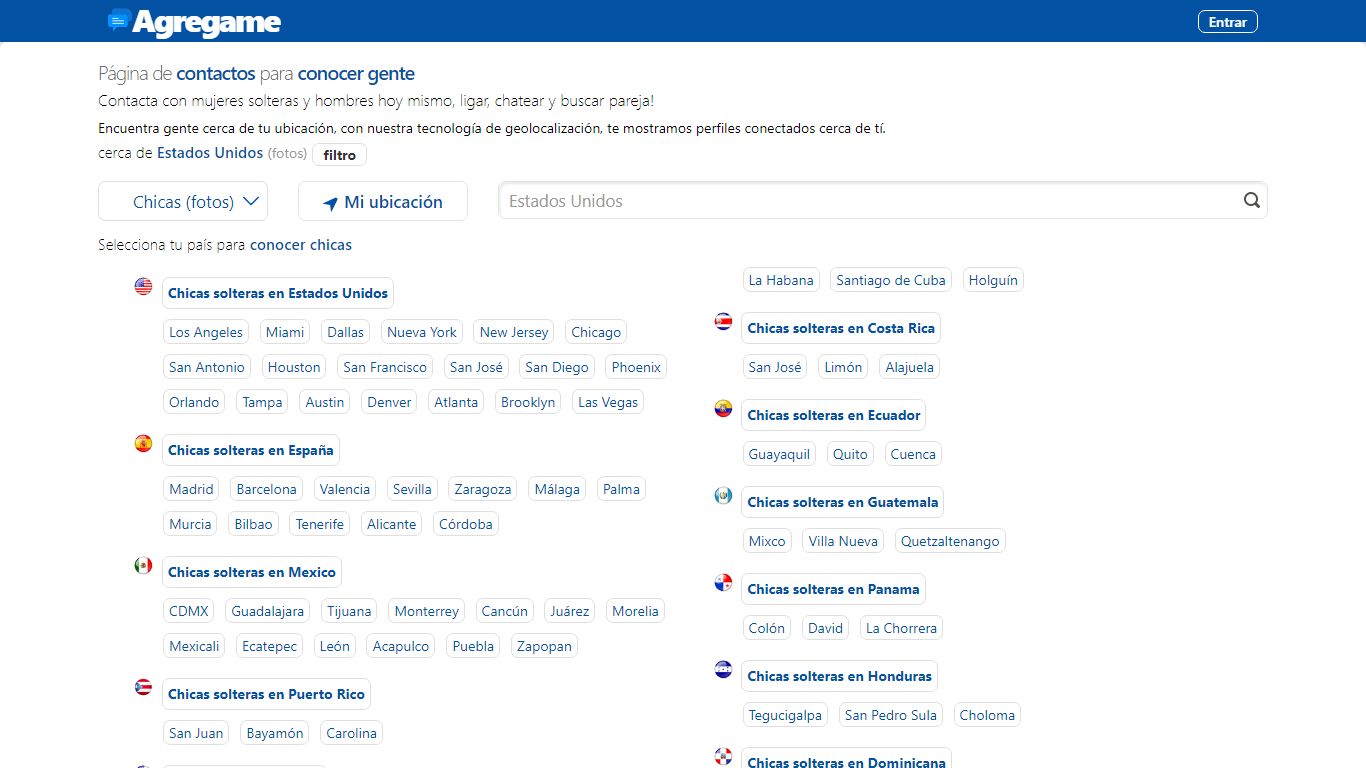Open Chicas solteras en Costa Rica
The width and height of the screenshot is (1366, 768).
point(841,328)
